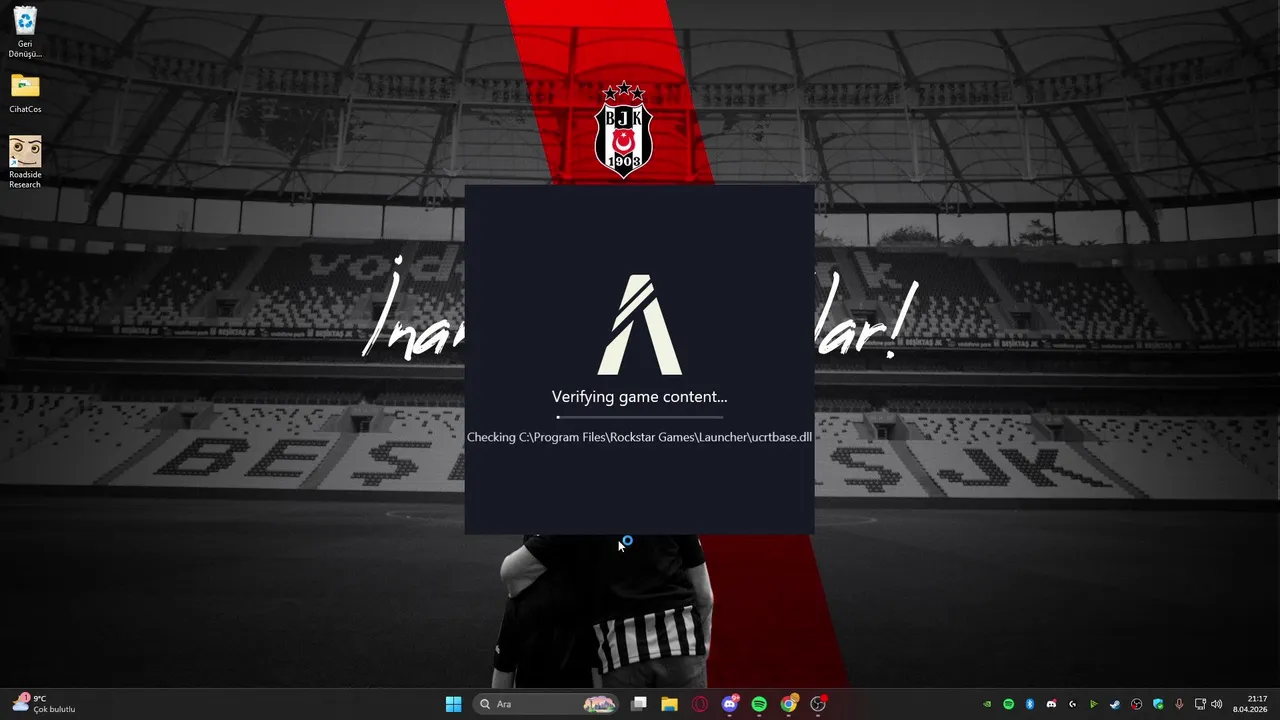This screenshot has width=1280, height=720.
Task: Launch Opera browser from the taskbar
Action: 700,704
